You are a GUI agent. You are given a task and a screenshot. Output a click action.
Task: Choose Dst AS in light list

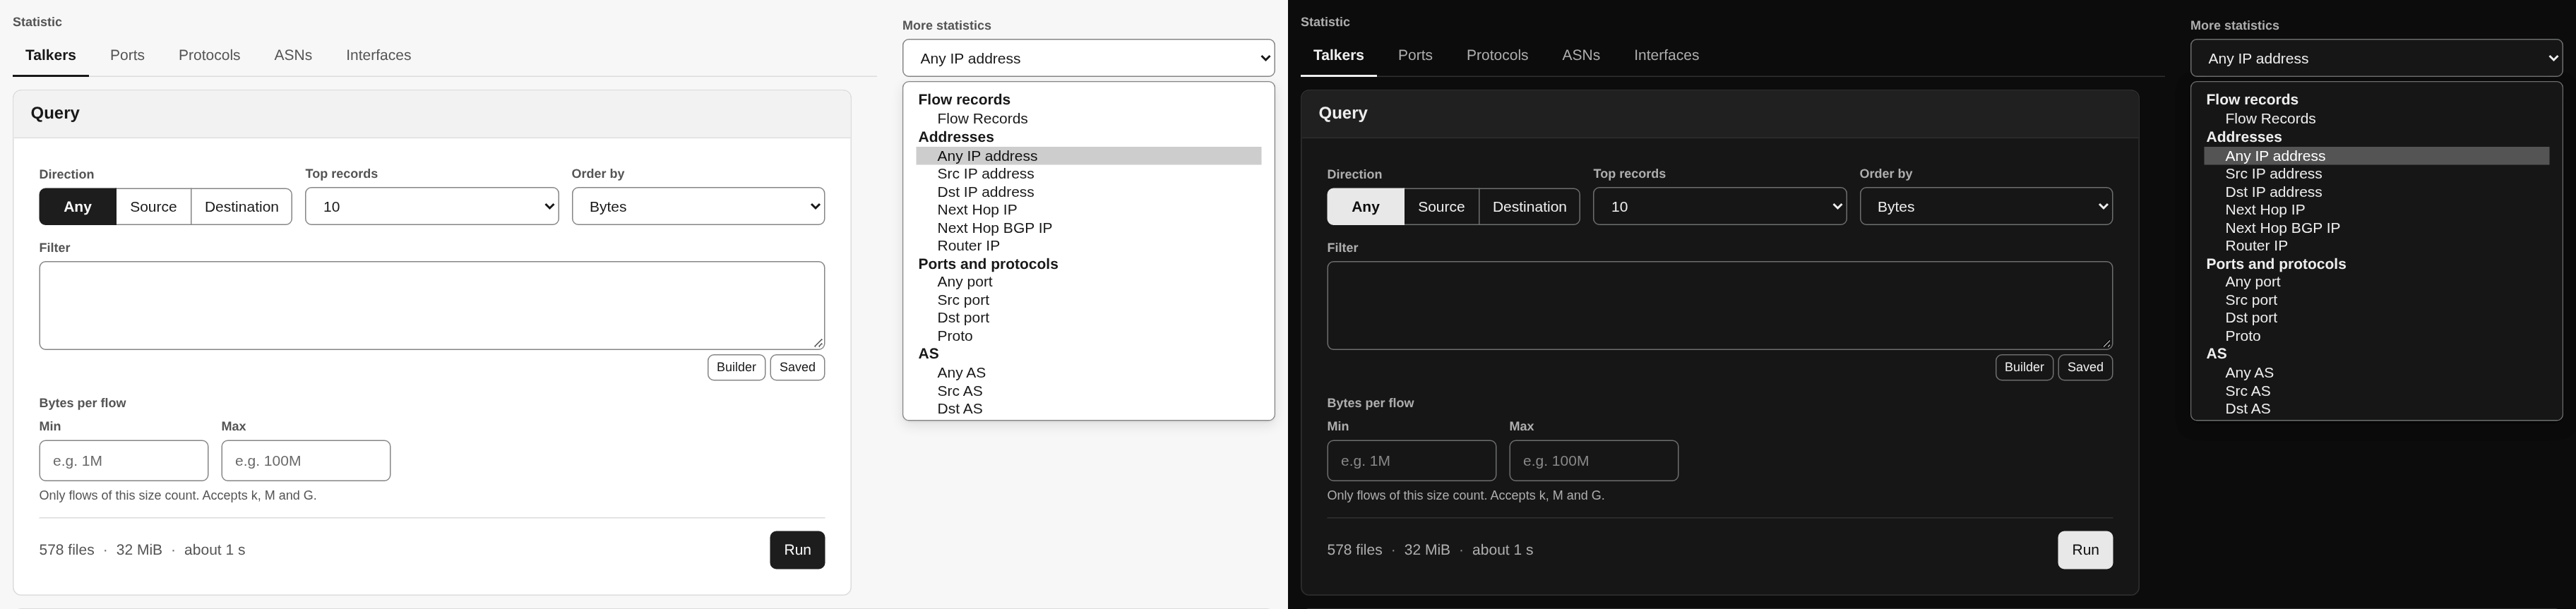(x=1089, y=409)
